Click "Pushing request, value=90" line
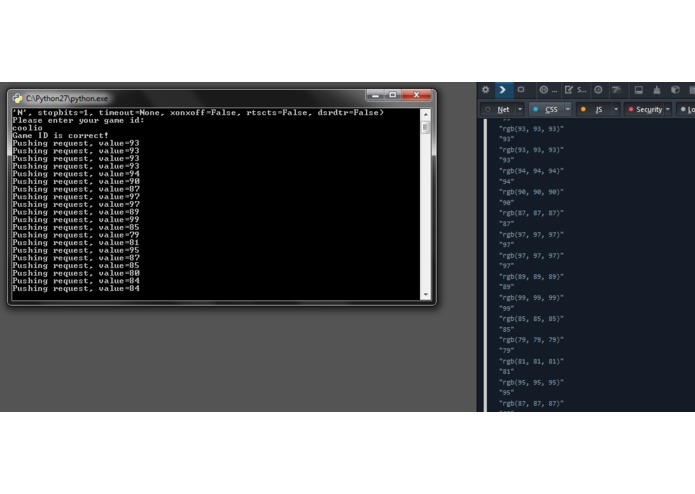Screen dimensions: 695x494 [x=76, y=181]
